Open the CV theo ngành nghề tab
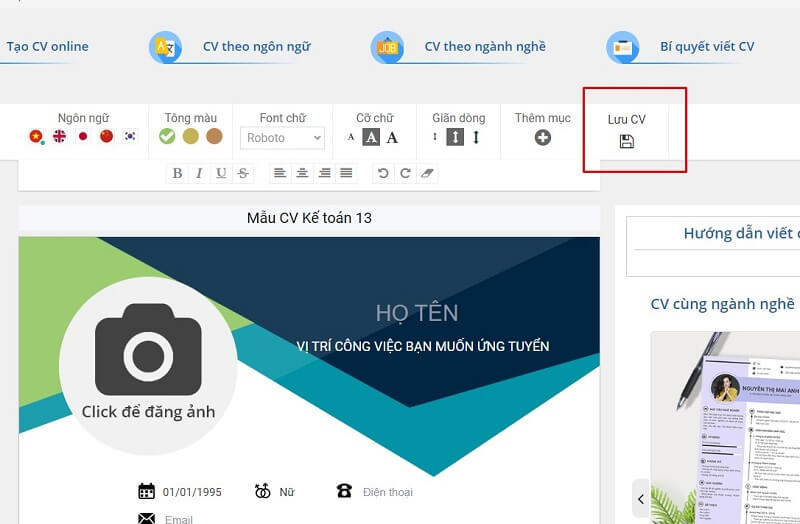 [484, 47]
